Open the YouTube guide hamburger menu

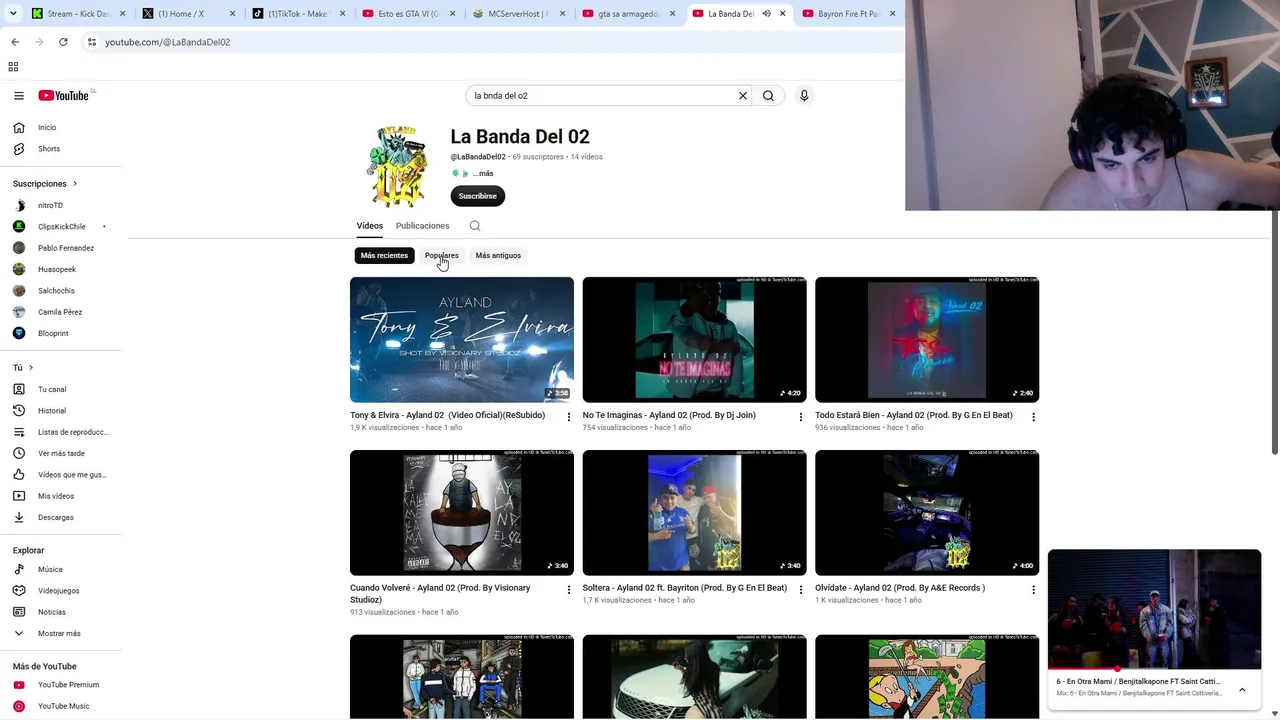coord(19,96)
